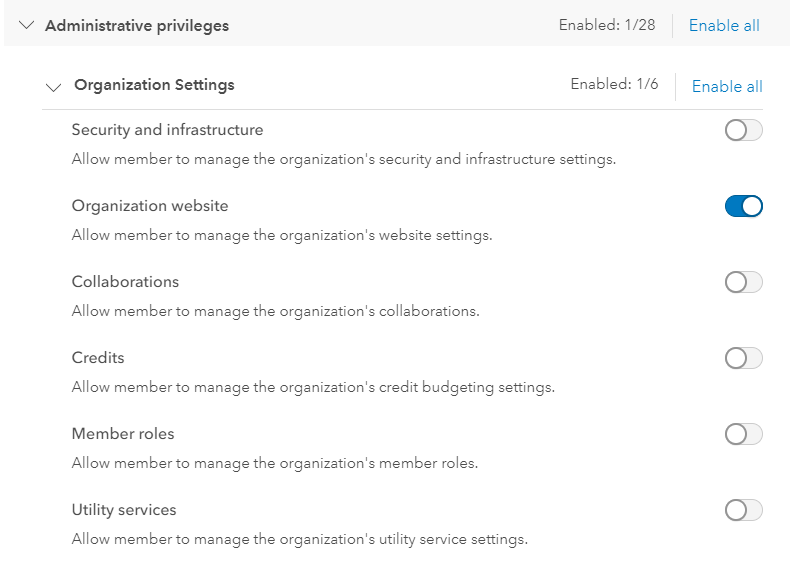
Task: Click the Collaborations privilege label
Action: click(125, 282)
